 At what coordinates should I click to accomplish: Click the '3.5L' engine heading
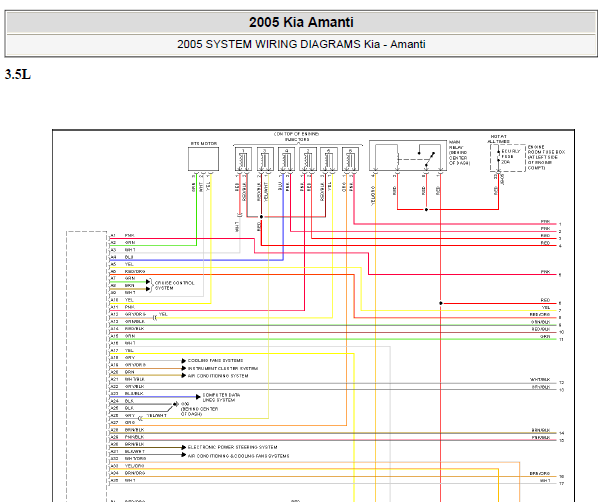[18, 74]
